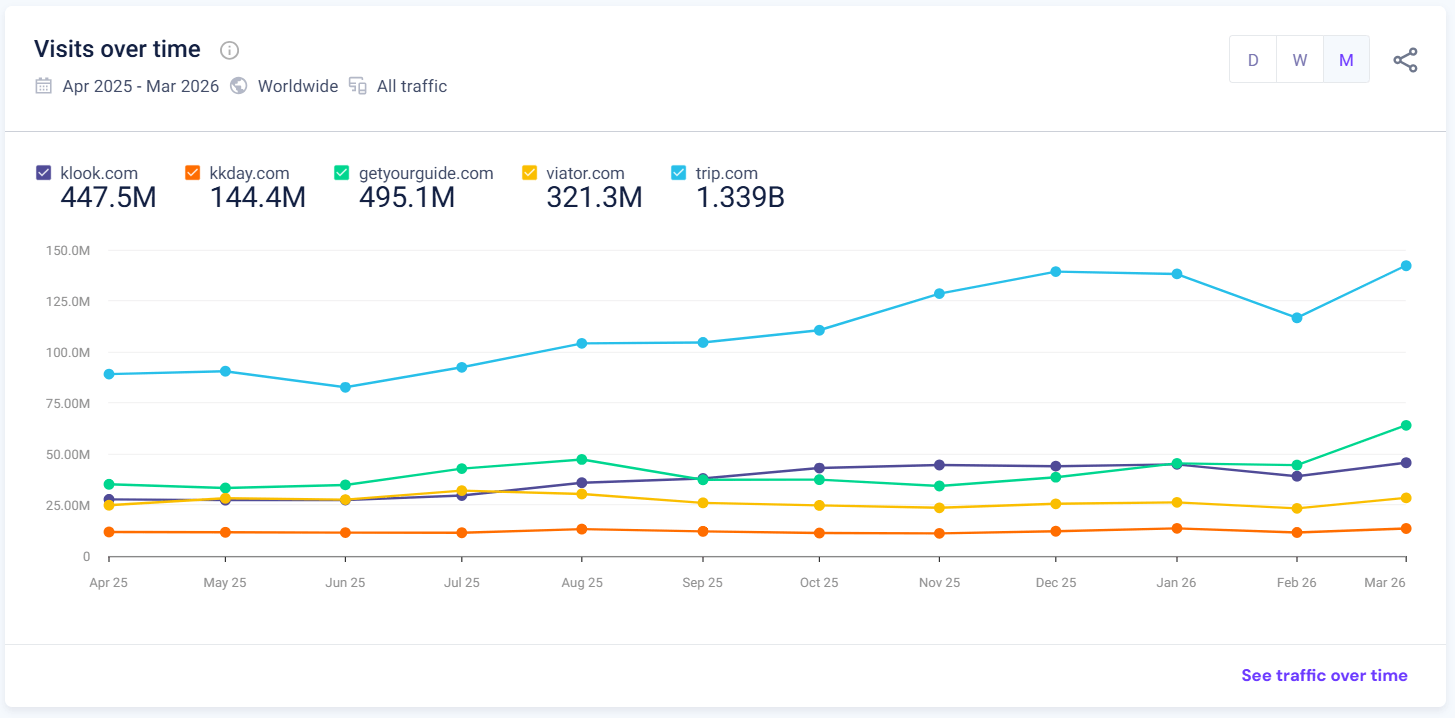The height and width of the screenshot is (718, 1455).
Task: Click the viator.com 321.3M total
Action: (594, 198)
